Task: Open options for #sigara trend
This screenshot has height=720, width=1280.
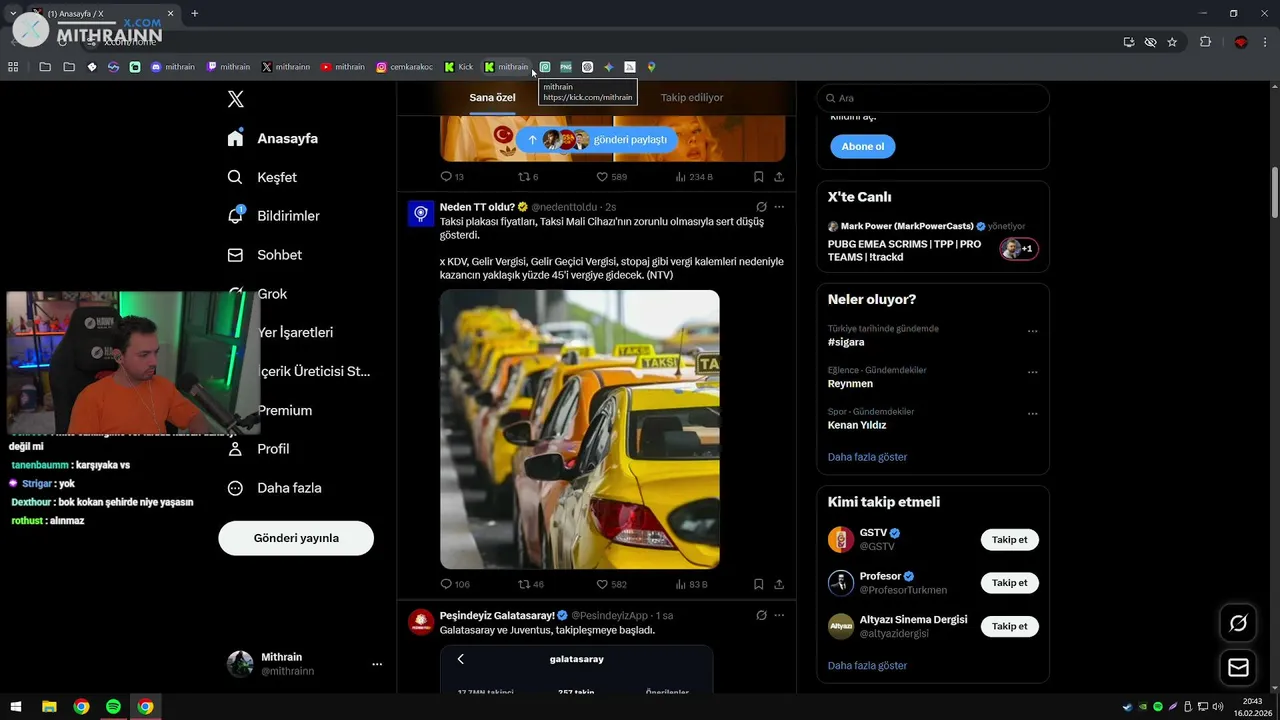Action: pos(1033,331)
